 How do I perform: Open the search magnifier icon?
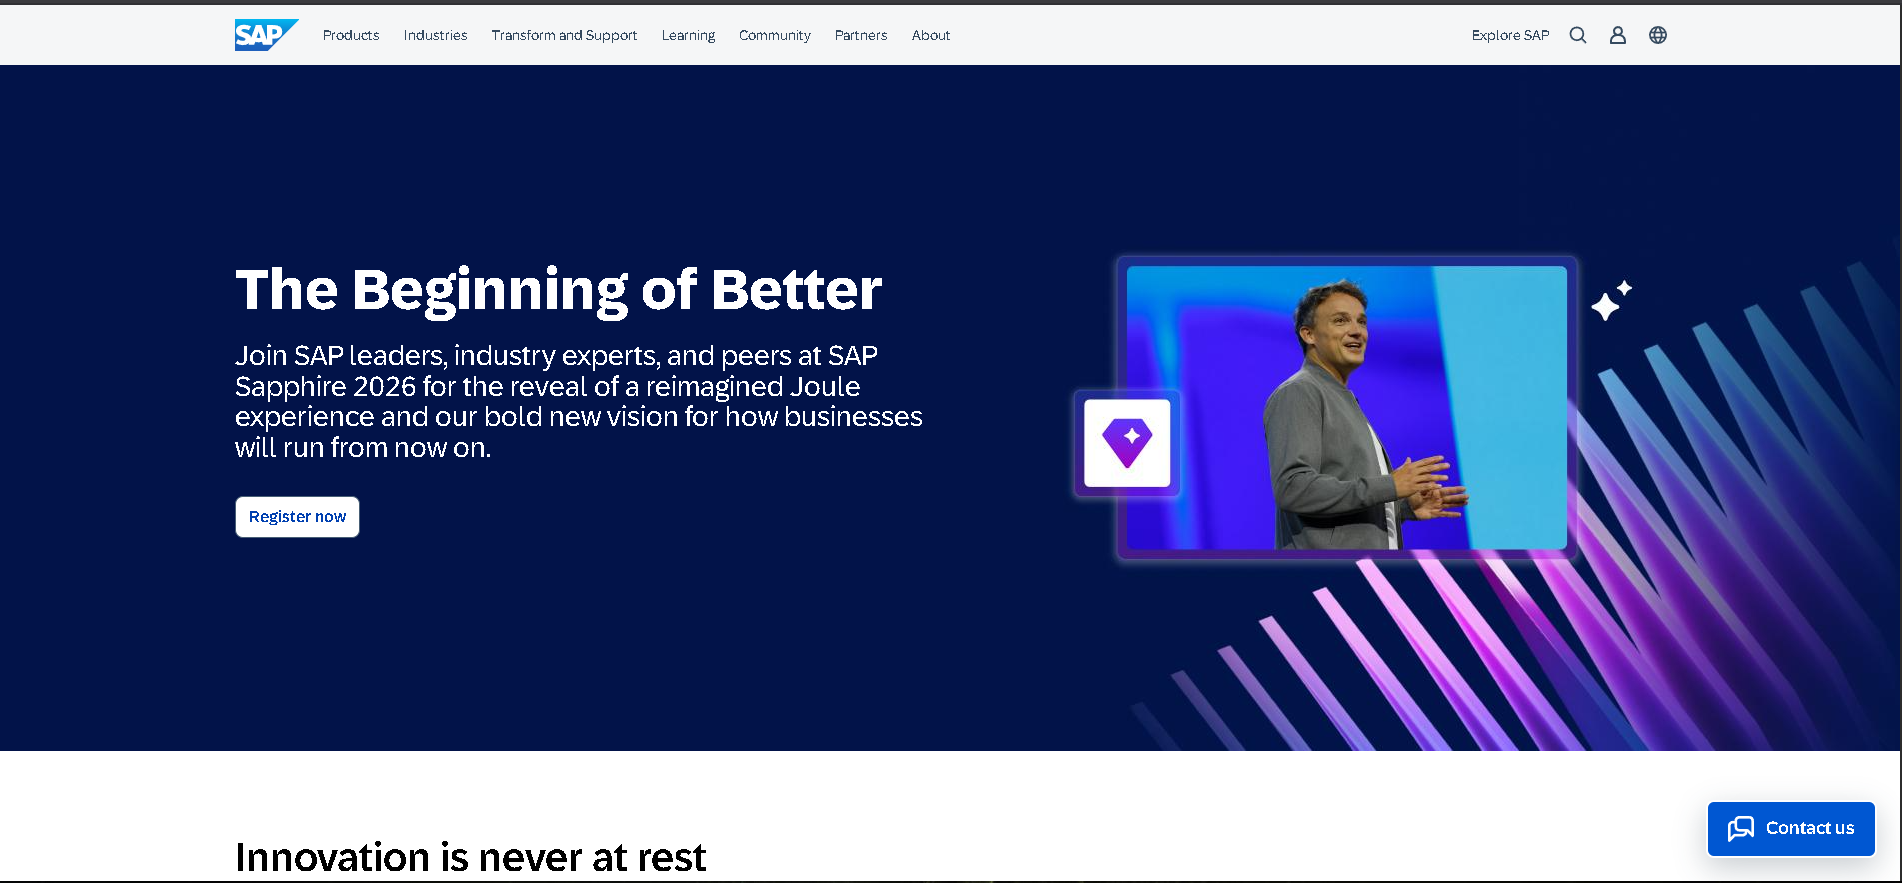pos(1578,35)
